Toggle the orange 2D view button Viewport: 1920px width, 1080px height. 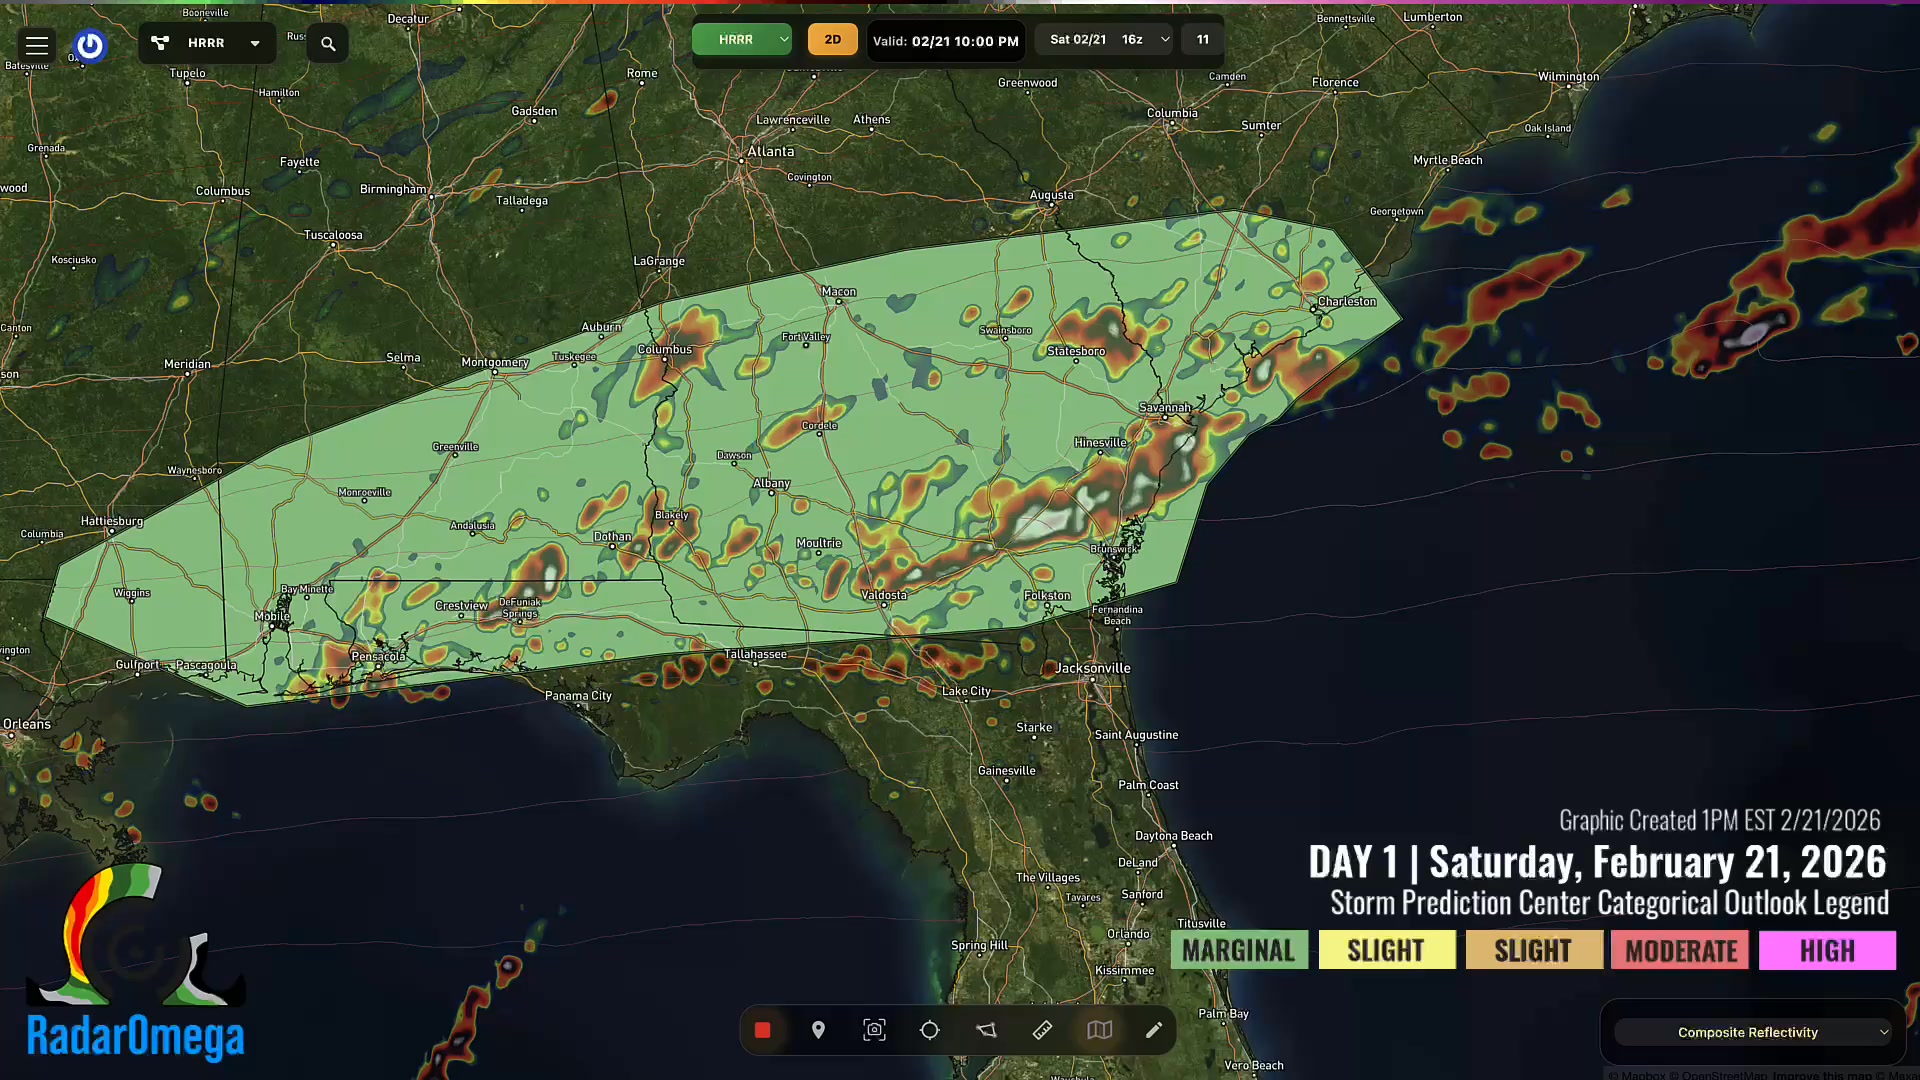(x=833, y=40)
